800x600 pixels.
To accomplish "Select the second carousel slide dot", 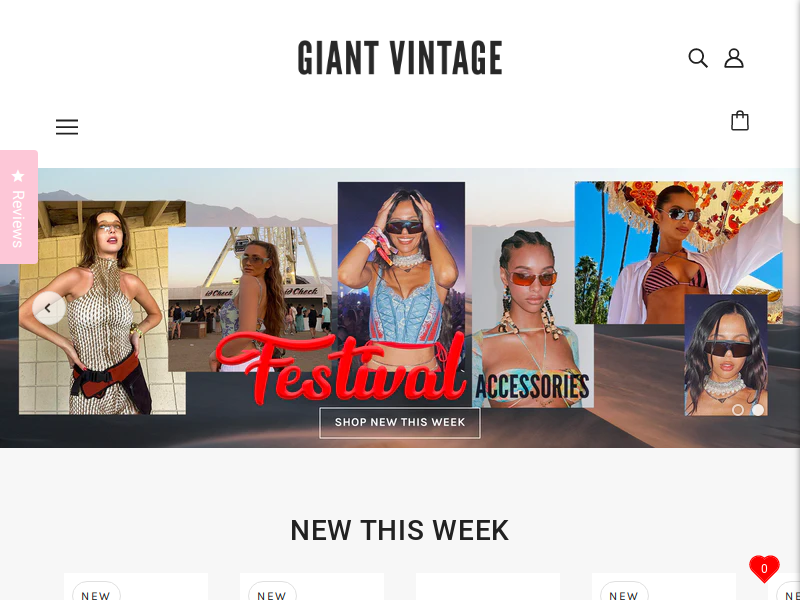I will (x=758, y=410).
